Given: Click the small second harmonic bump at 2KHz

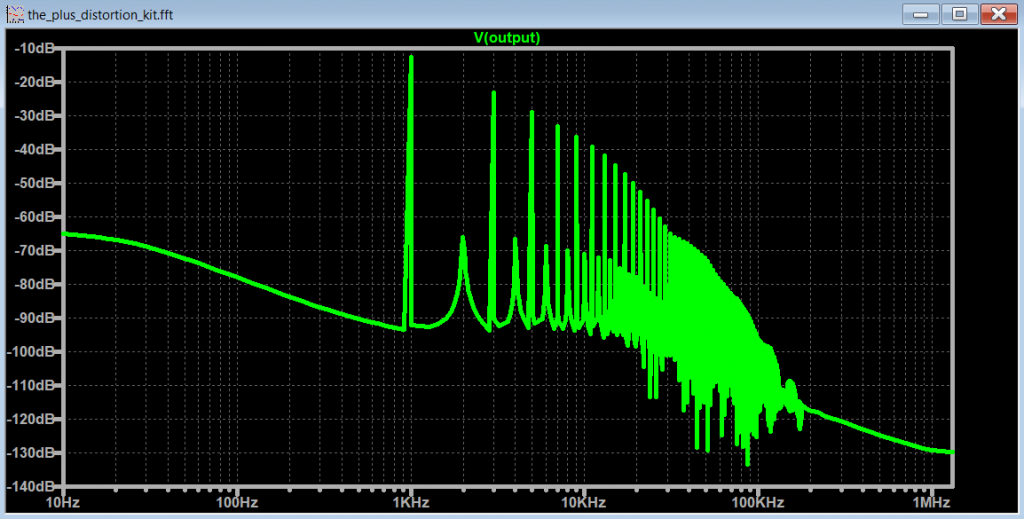Looking at the screenshot, I should (x=463, y=238).
